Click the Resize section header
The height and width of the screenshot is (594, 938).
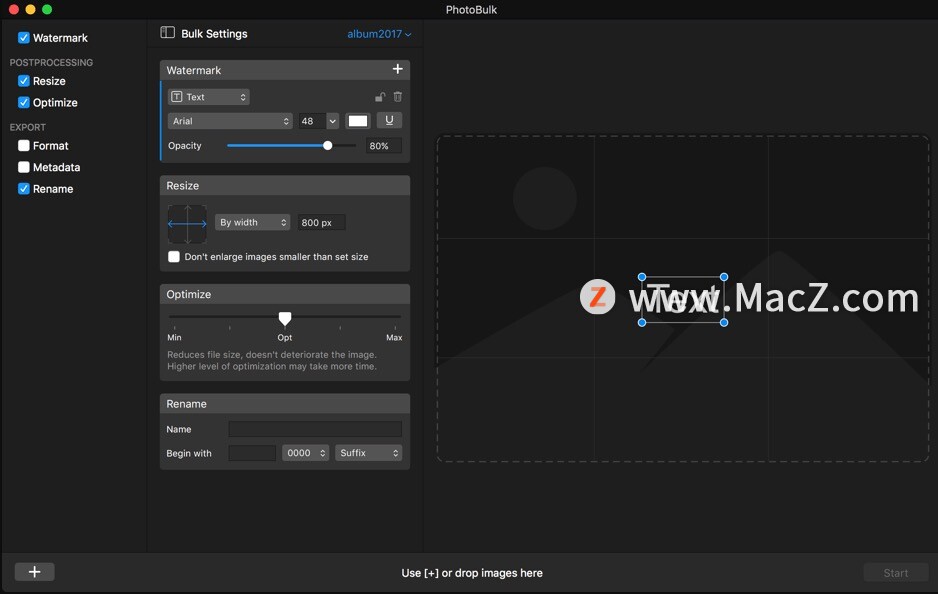point(285,185)
